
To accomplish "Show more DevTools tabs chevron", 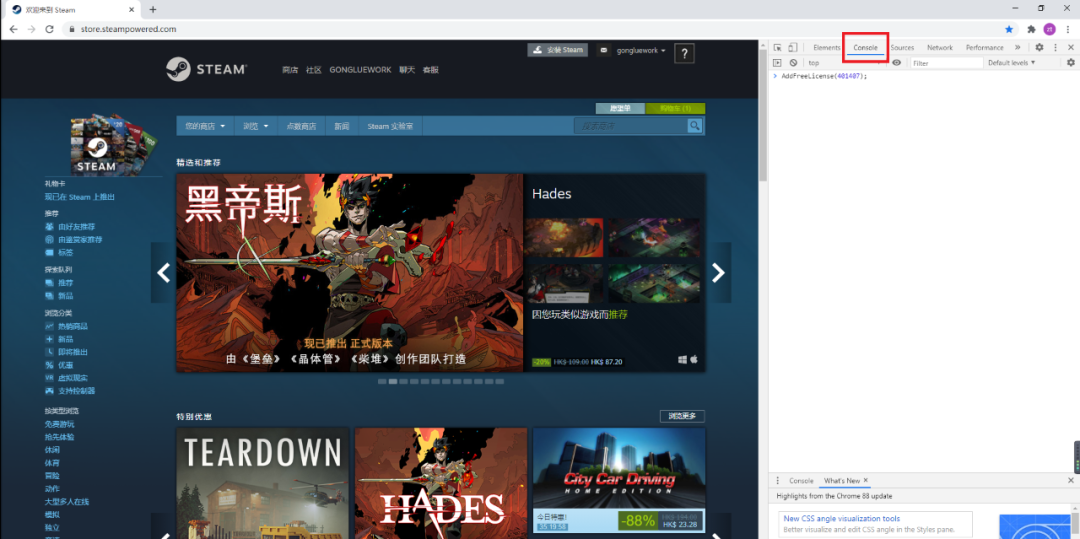I will pos(1018,48).
